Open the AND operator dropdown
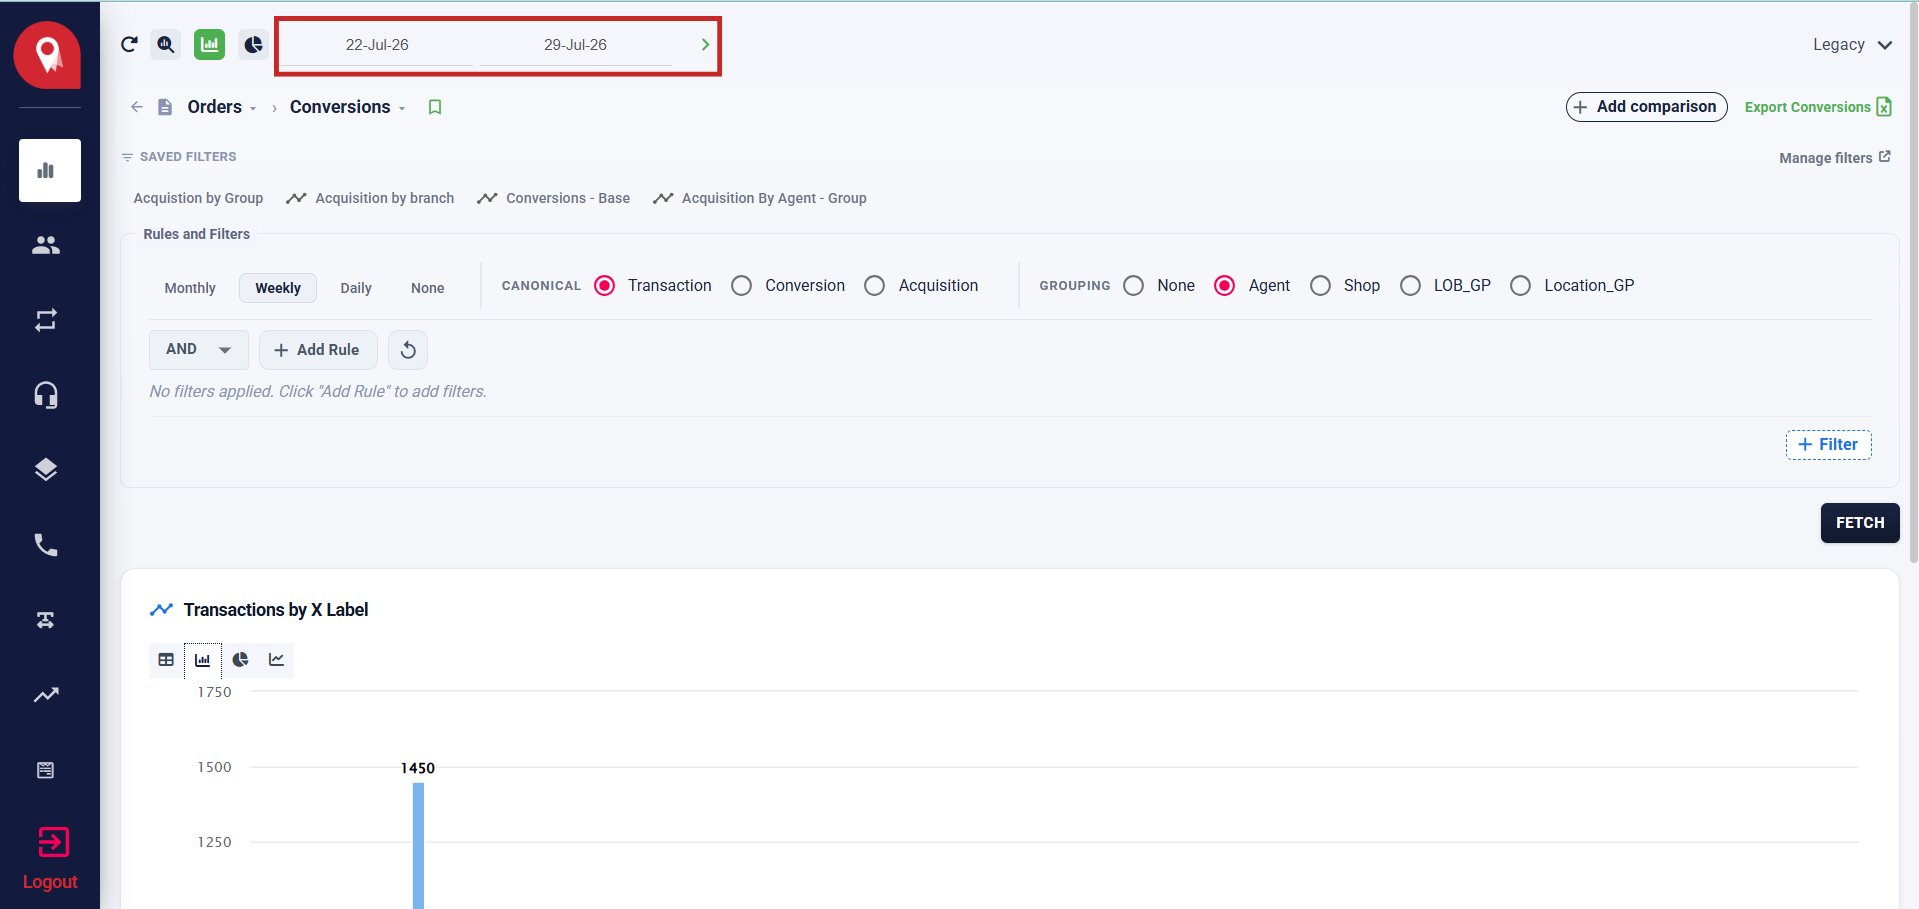 coord(199,350)
